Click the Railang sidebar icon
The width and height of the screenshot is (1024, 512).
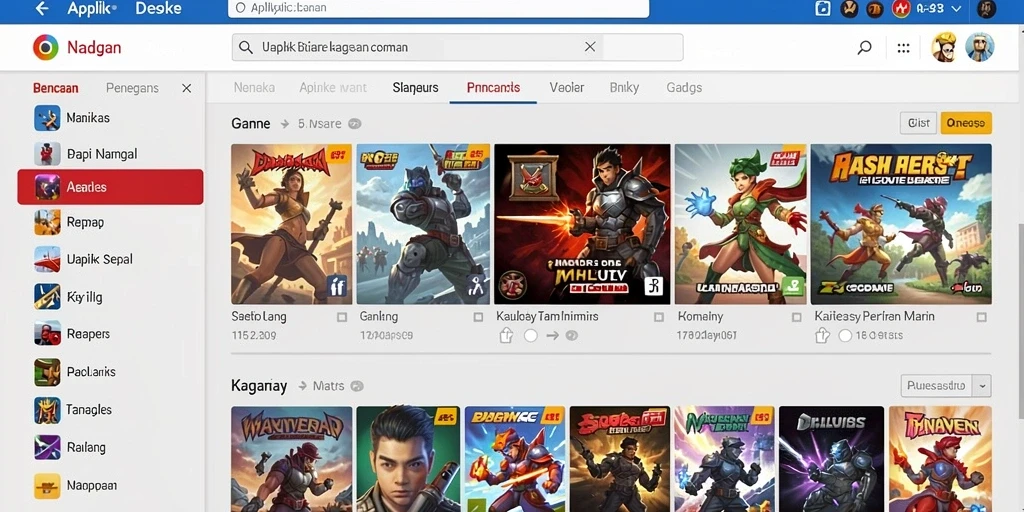(47, 447)
